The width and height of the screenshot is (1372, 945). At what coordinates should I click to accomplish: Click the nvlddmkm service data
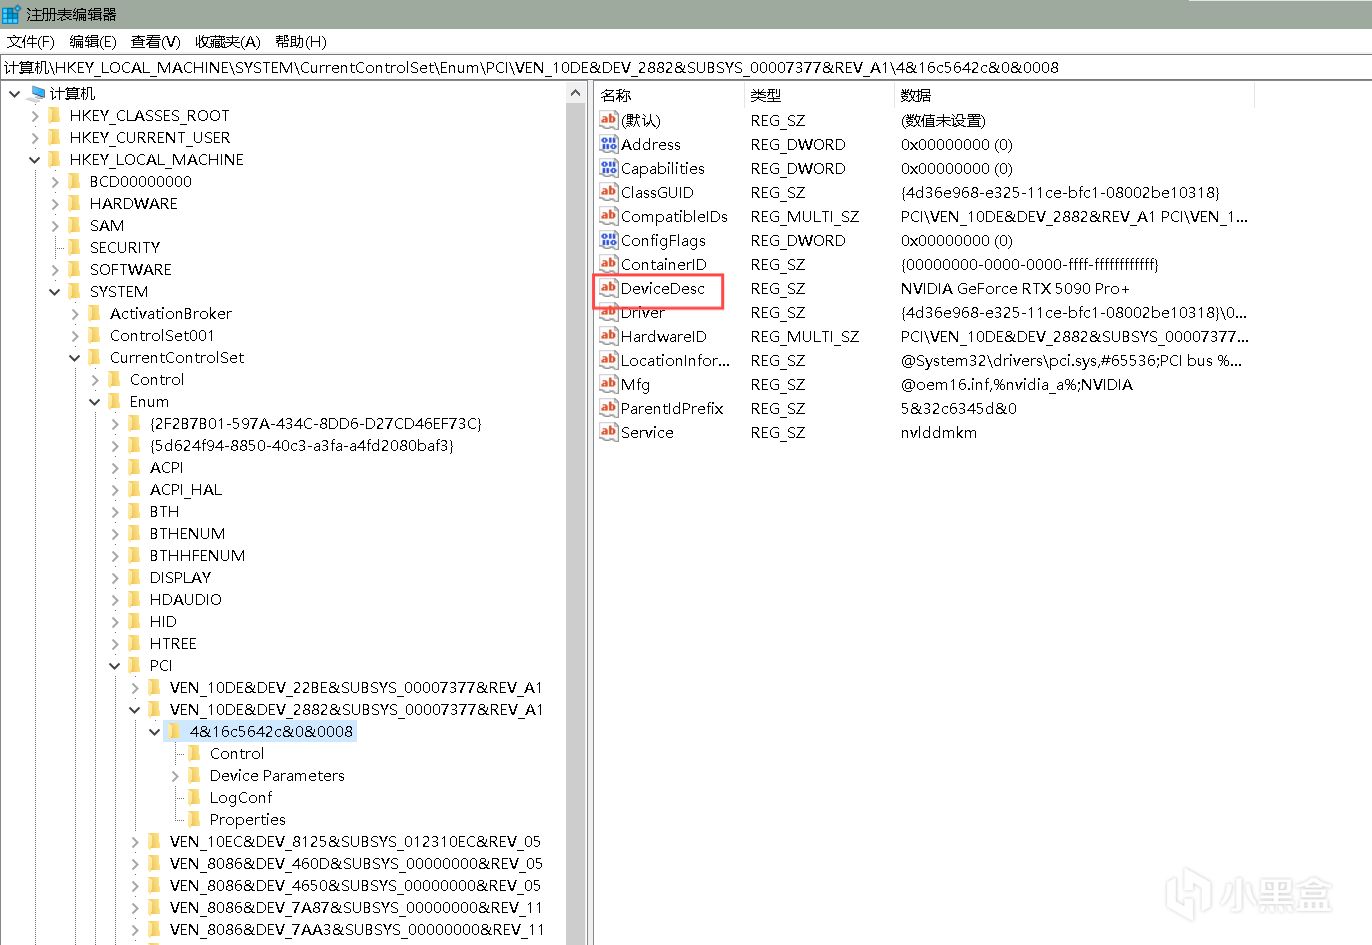pos(939,432)
